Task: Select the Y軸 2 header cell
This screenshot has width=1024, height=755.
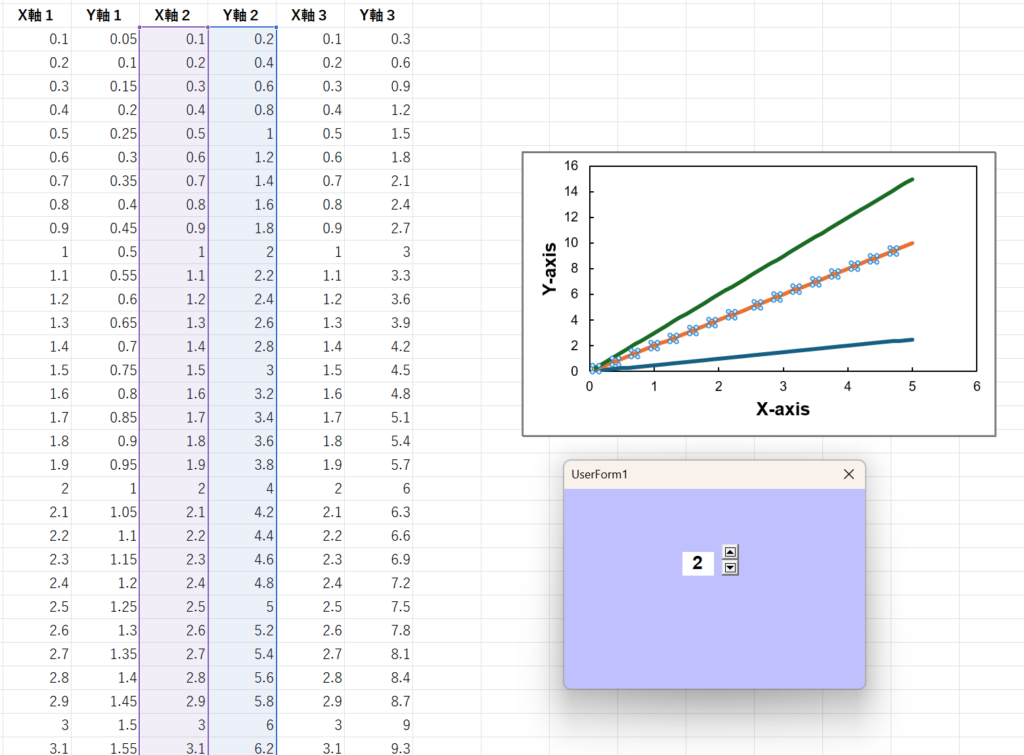Action: [x=242, y=14]
